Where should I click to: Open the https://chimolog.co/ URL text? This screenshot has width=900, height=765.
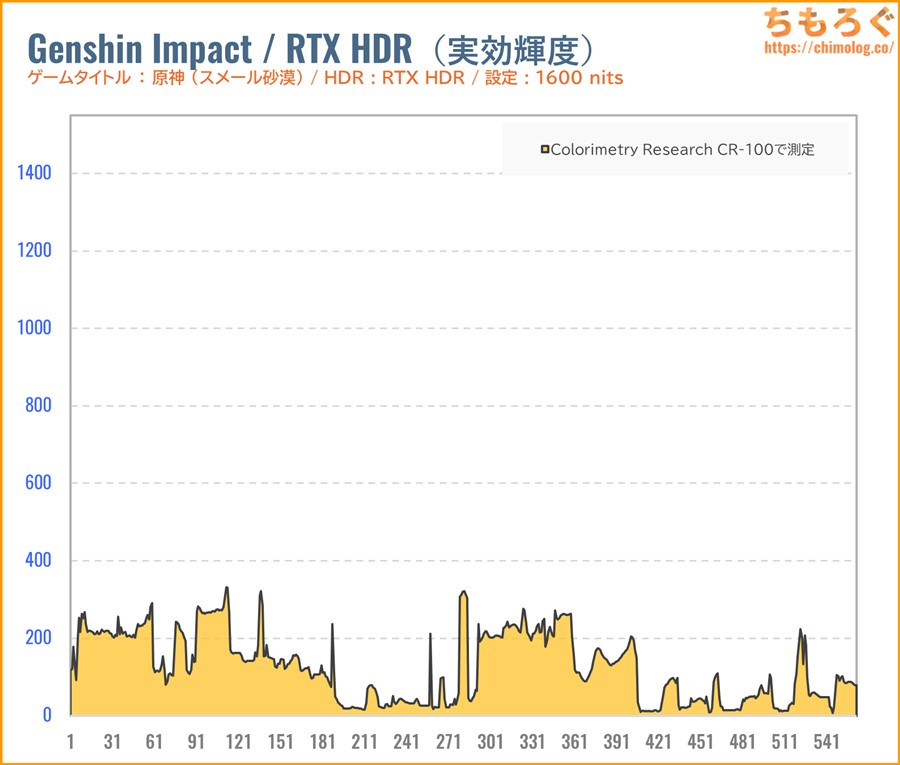tap(828, 48)
